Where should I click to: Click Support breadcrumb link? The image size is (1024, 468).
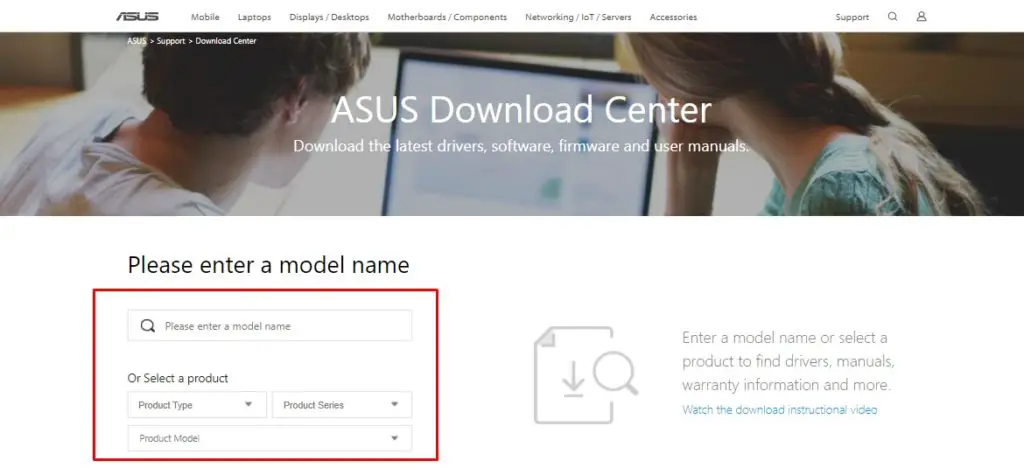point(171,40)
